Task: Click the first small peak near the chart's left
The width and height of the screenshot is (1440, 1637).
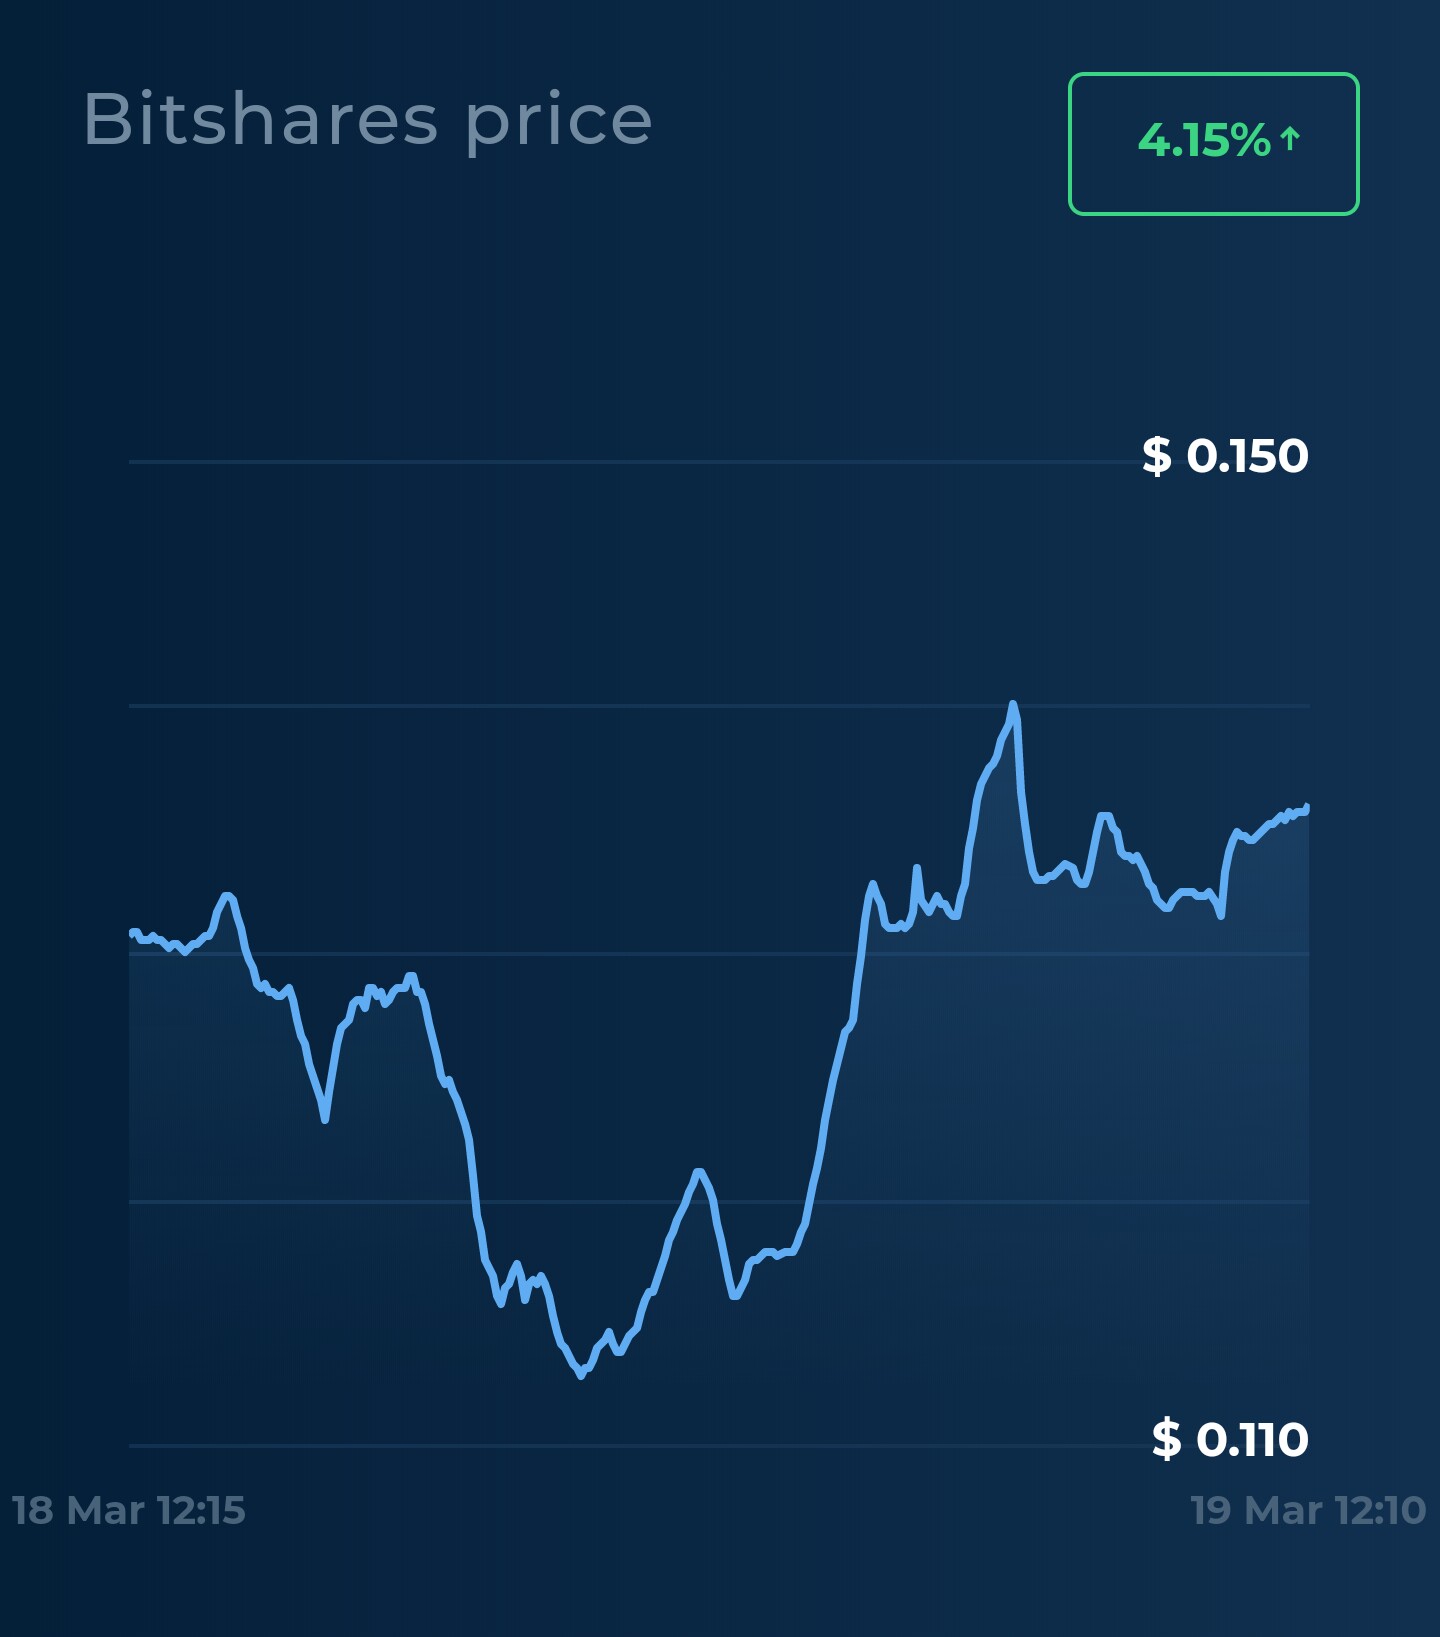Action: 227,896
